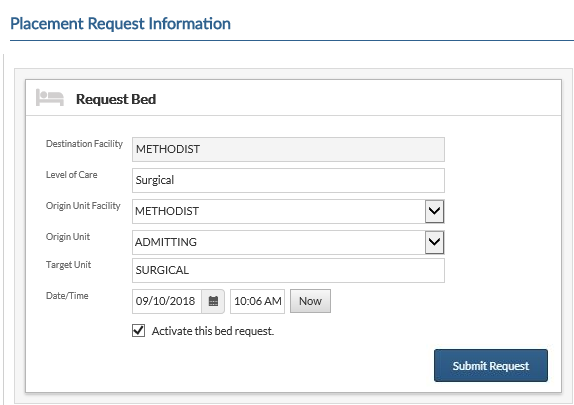Click the Level of Care label
The height and width of the screenshot is (405, 574).
71,175
